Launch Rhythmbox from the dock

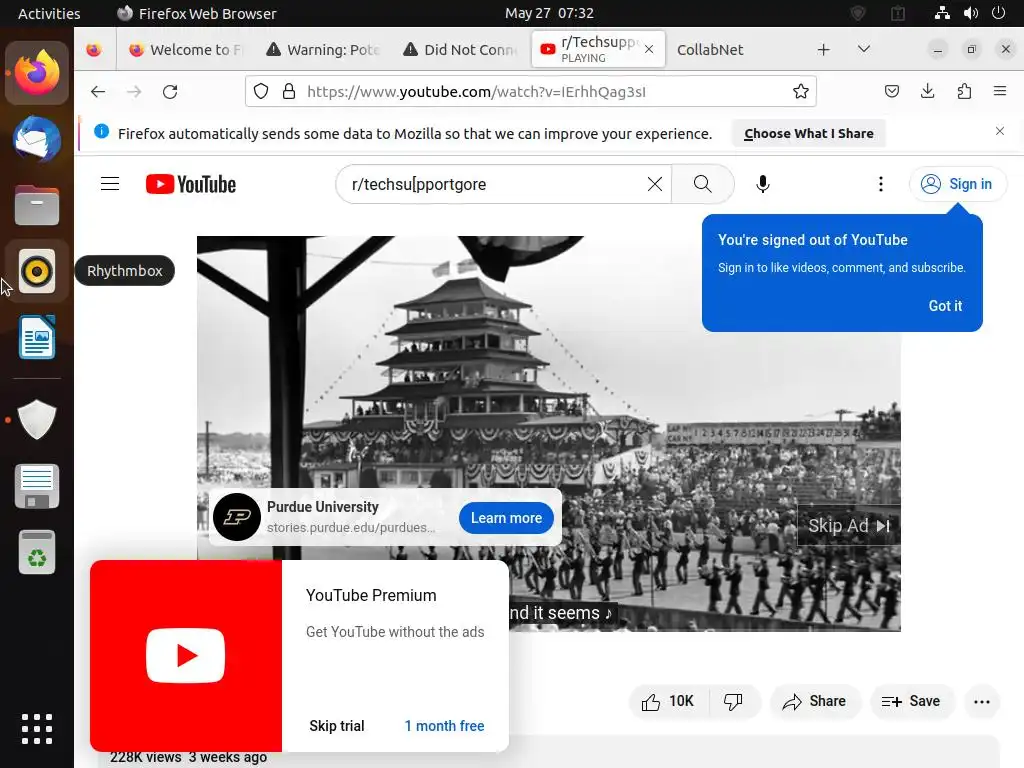(x=37, y=270)
